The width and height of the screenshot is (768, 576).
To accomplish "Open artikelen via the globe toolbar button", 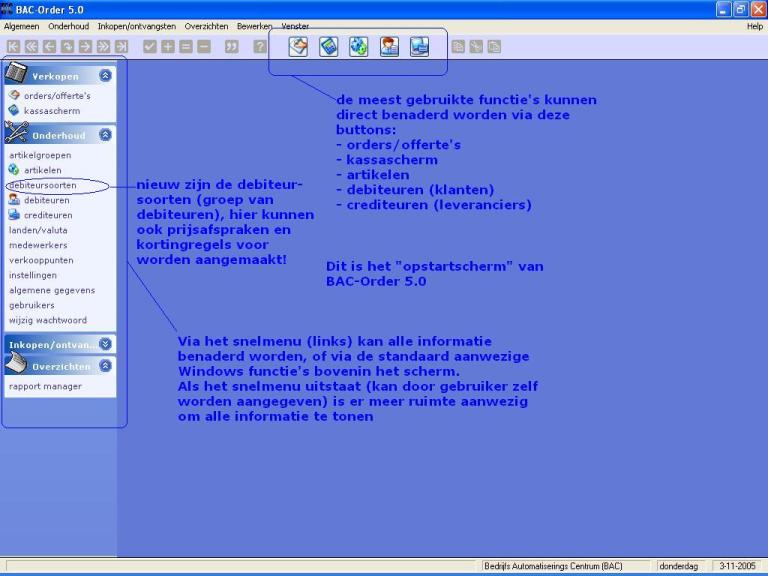I will 359,47.
